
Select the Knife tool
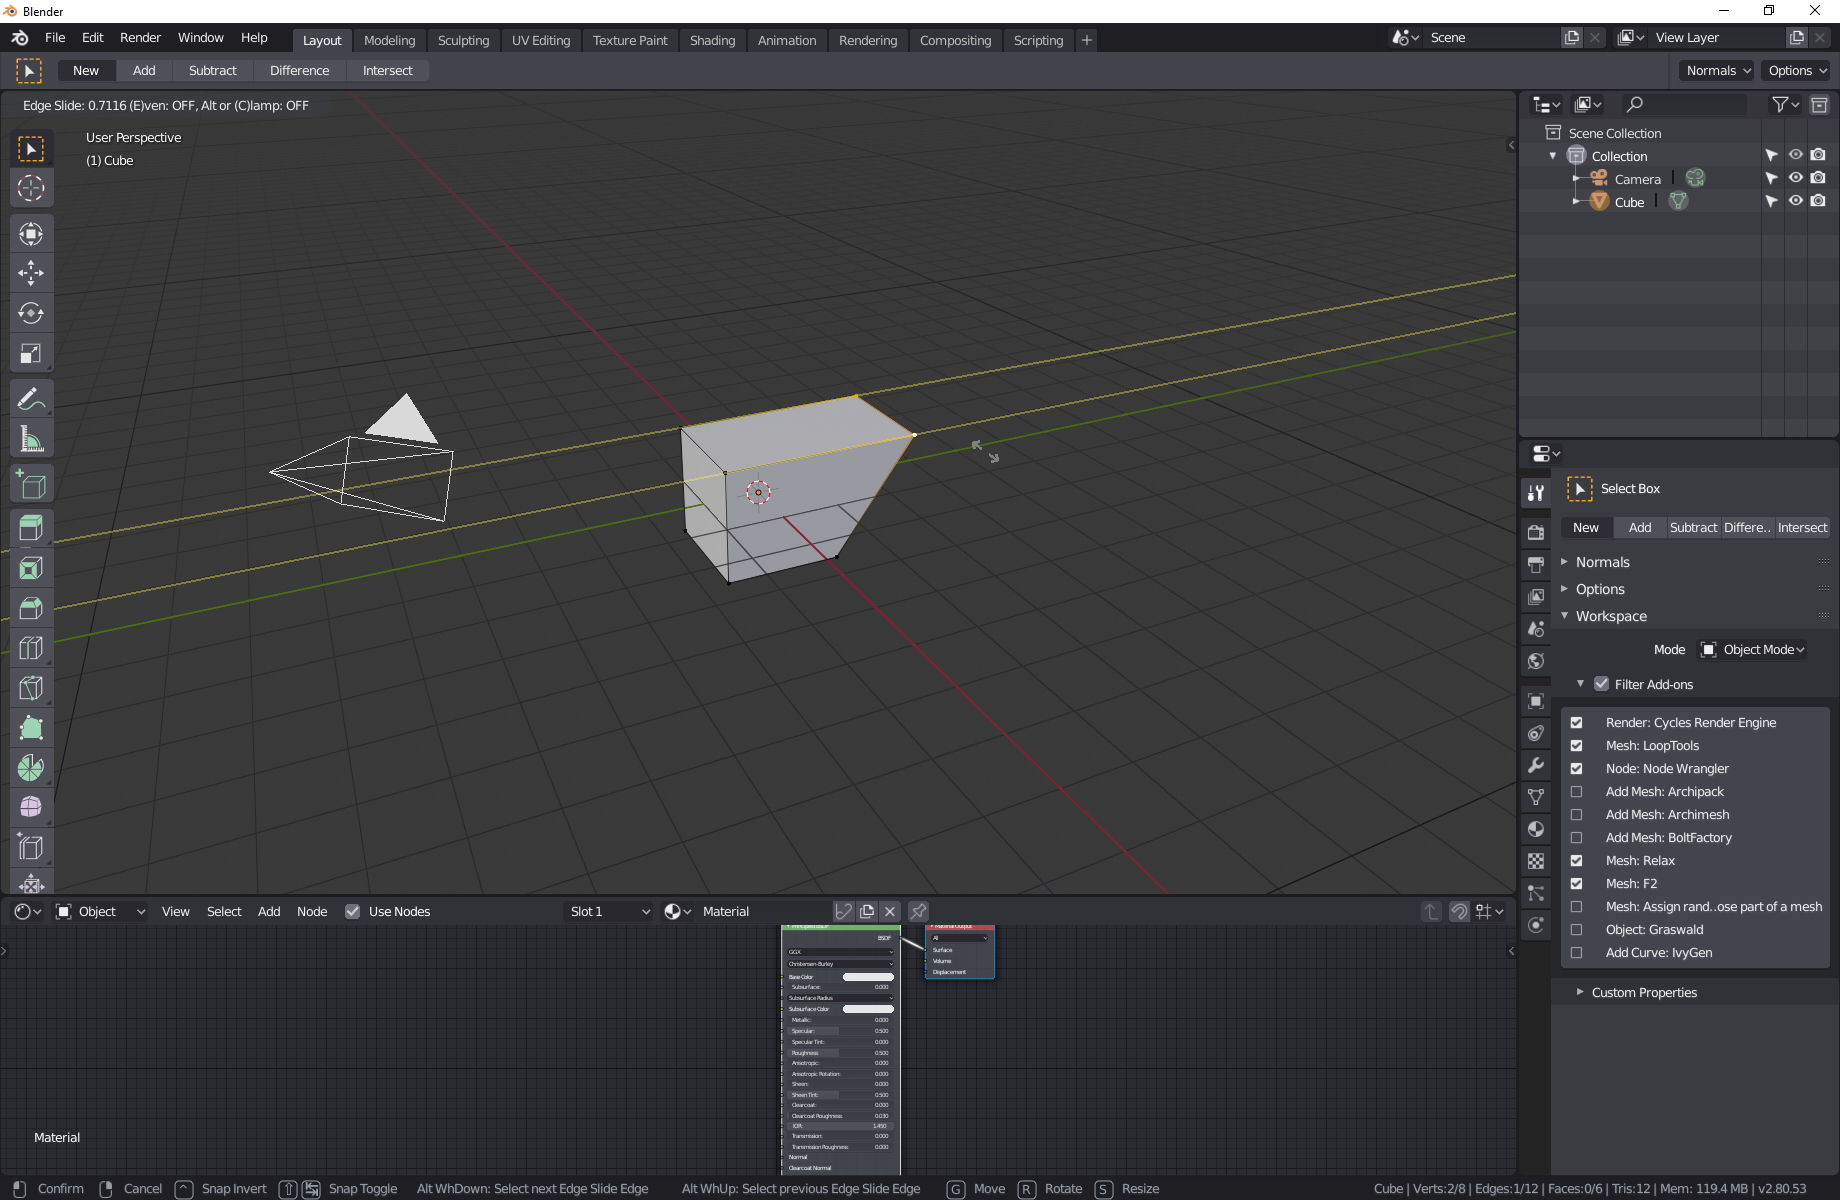pos(31,688)
